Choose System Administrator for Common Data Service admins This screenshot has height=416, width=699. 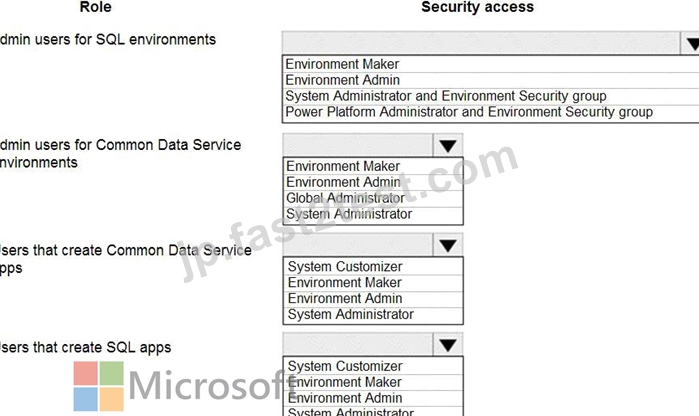(x=373, y=214)
